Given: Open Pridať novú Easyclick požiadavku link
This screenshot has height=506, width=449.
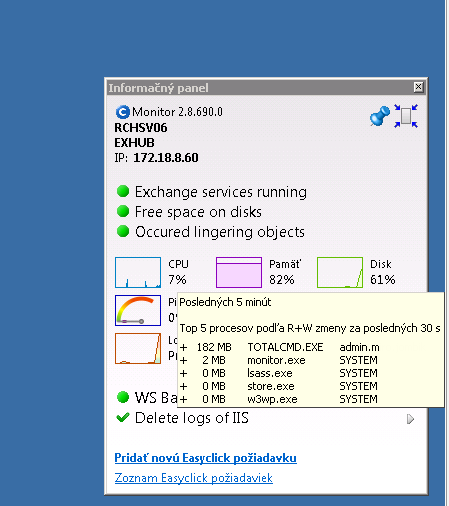Looking at the screenshot, I should click(x=205, y=458).
